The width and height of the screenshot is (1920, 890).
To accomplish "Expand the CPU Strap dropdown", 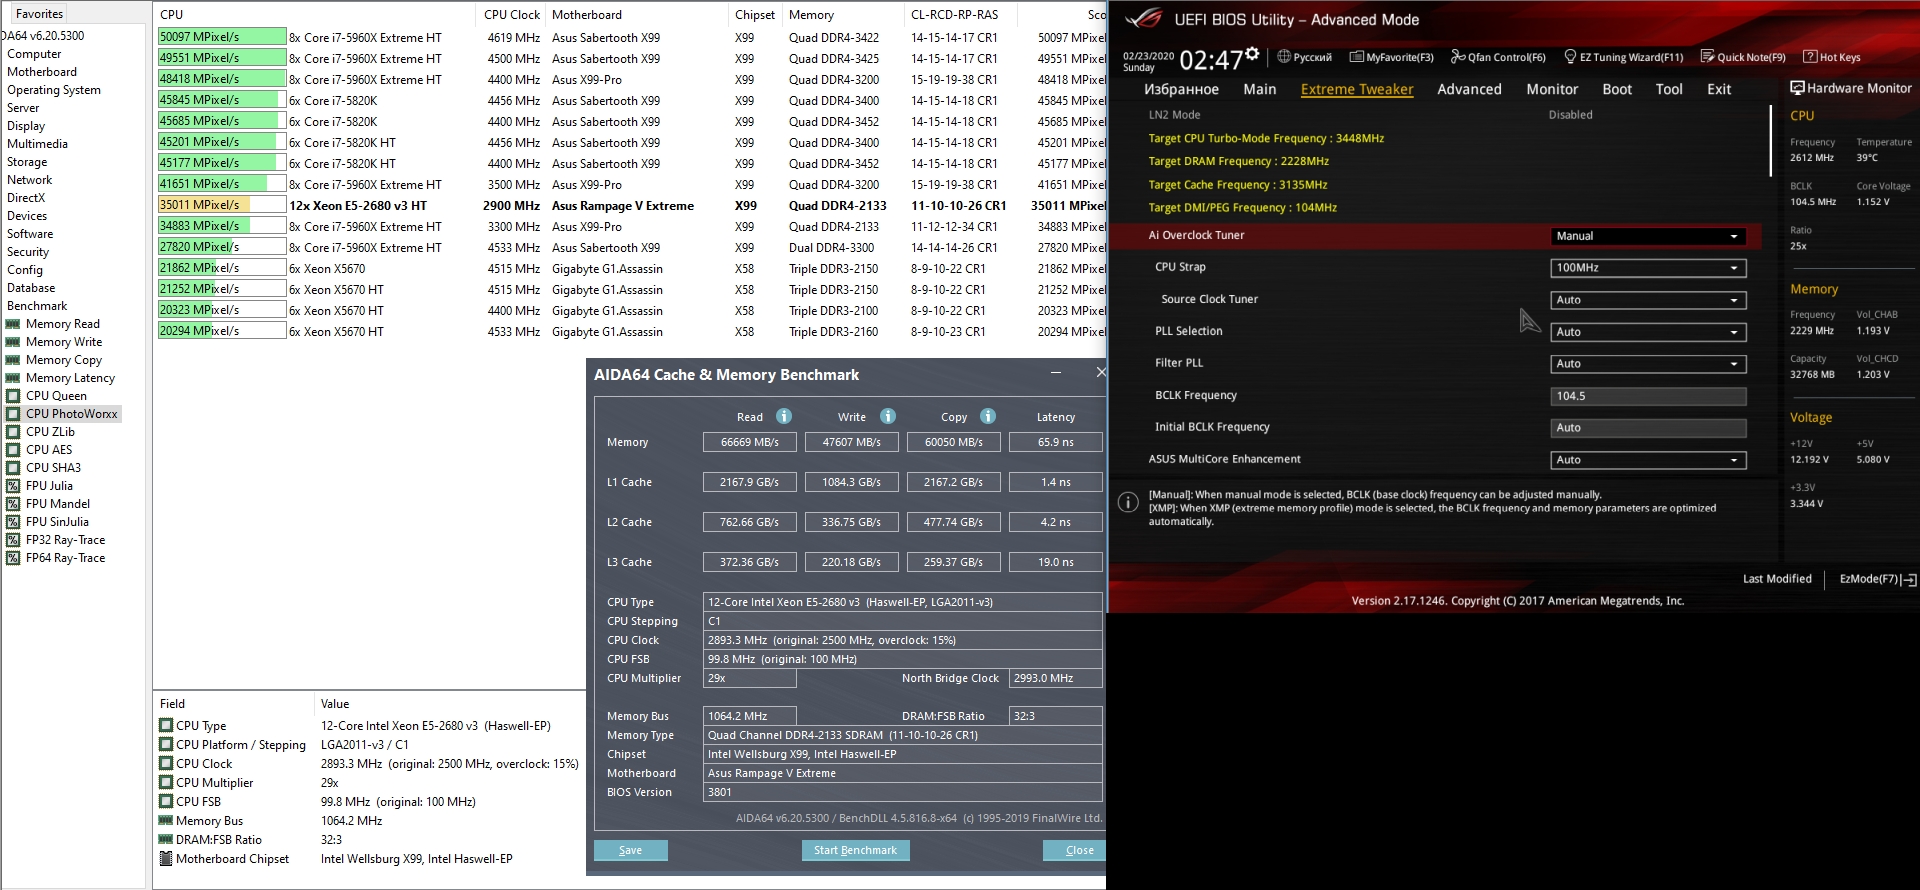I will (1648, 268).
